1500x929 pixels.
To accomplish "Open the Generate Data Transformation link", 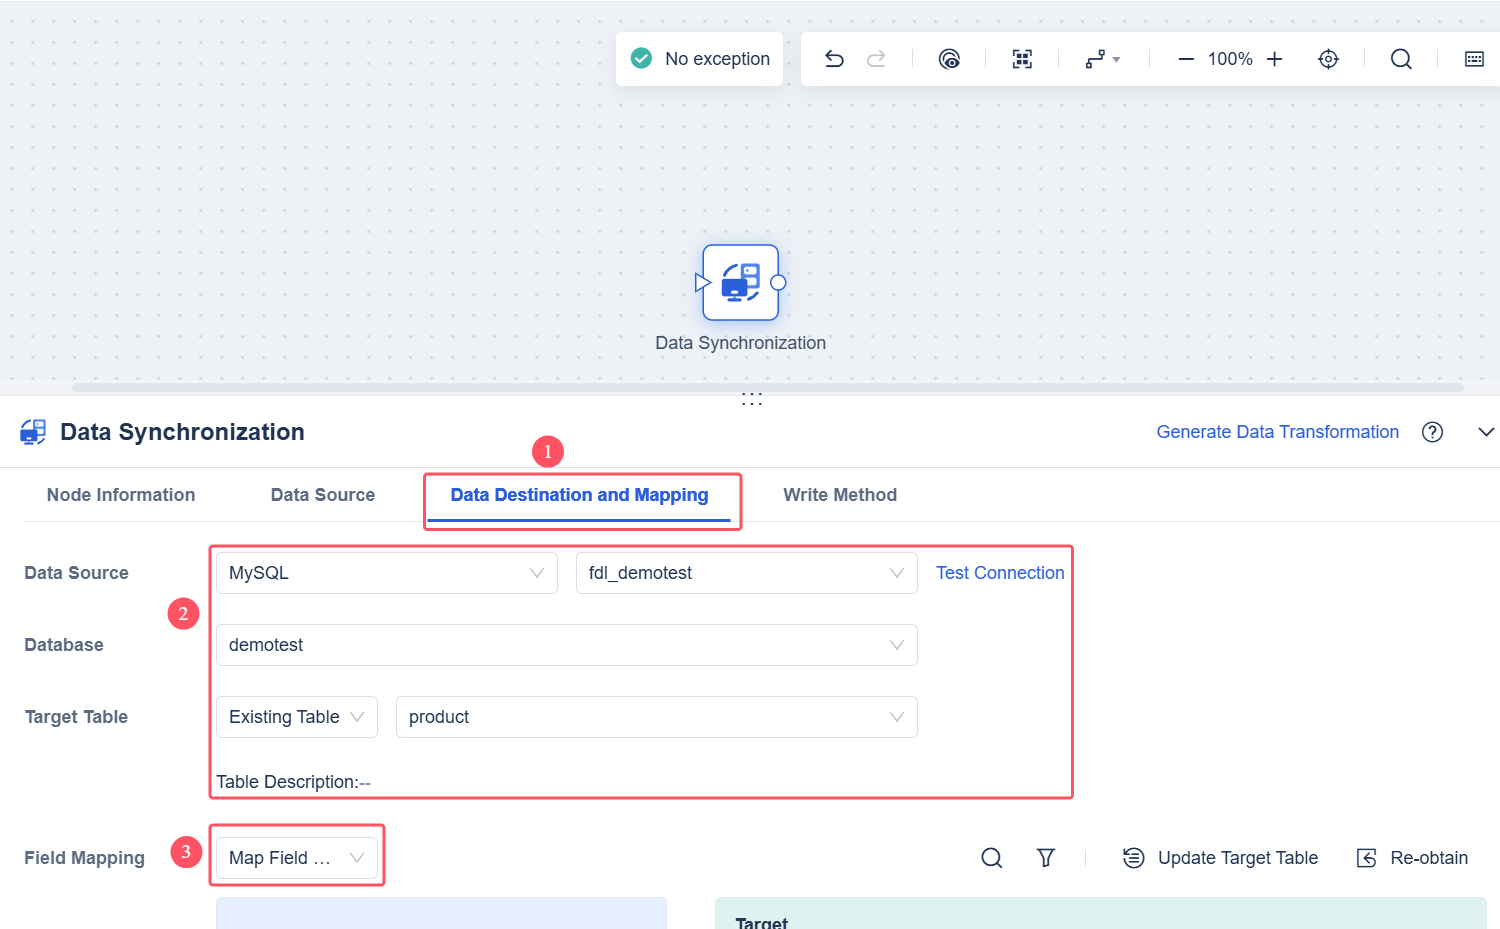I will click(x=1278, y=432).
